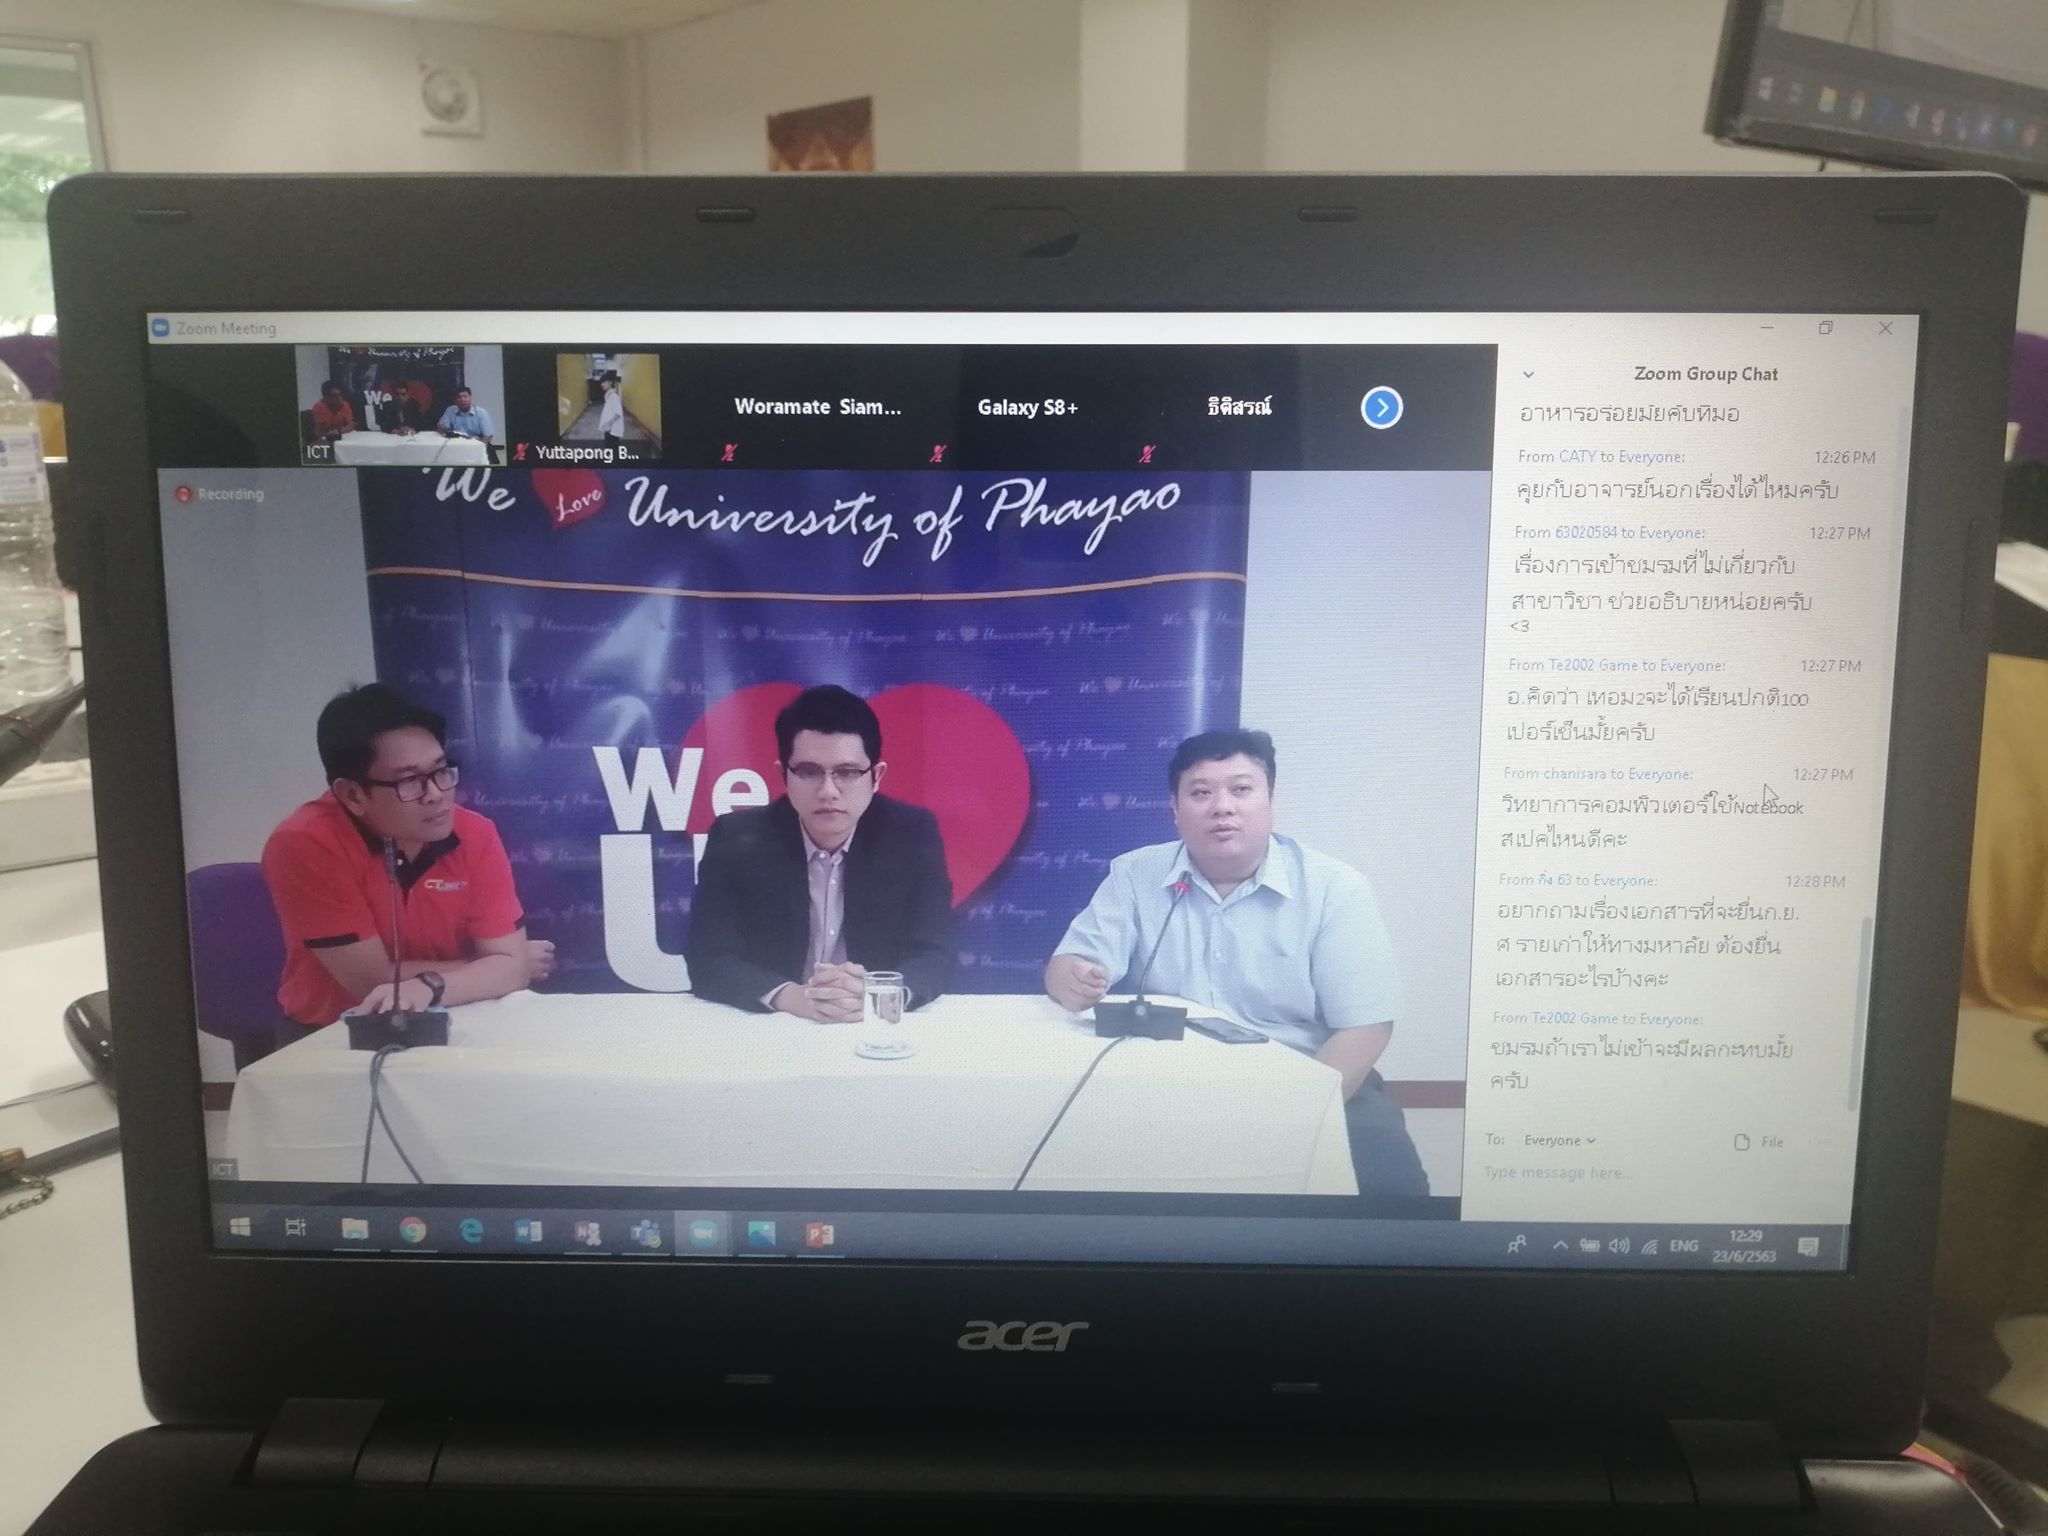The image size is (2048, 1536).
Task: Select the Galaxy S8+ participant tile
Action: pos(1027,407)
